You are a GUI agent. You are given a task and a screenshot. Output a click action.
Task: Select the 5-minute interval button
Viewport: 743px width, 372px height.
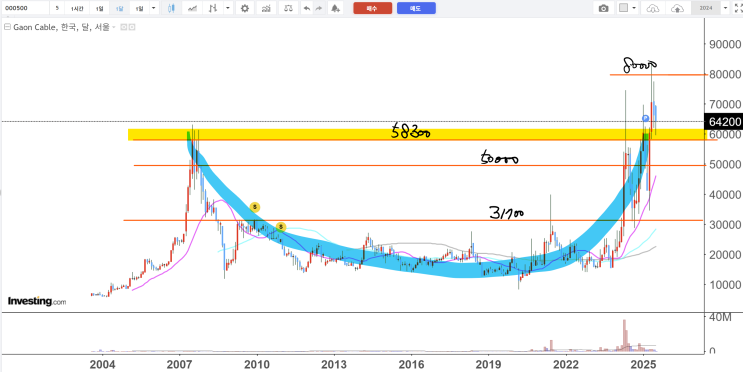point(57,8)
